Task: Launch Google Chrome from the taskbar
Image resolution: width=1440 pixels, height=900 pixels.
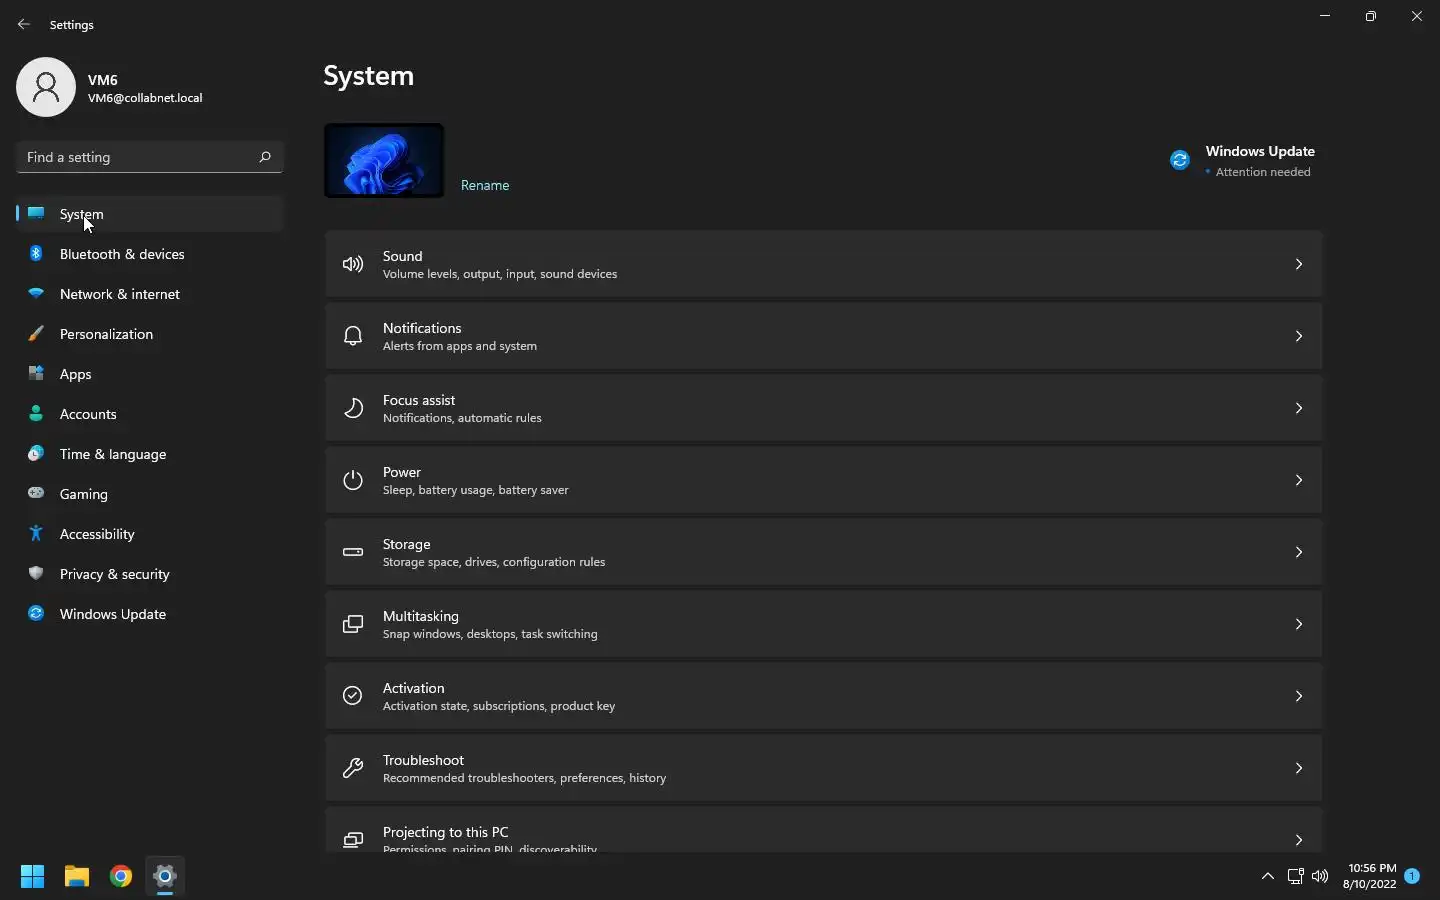Action: [x=121, y=877]
